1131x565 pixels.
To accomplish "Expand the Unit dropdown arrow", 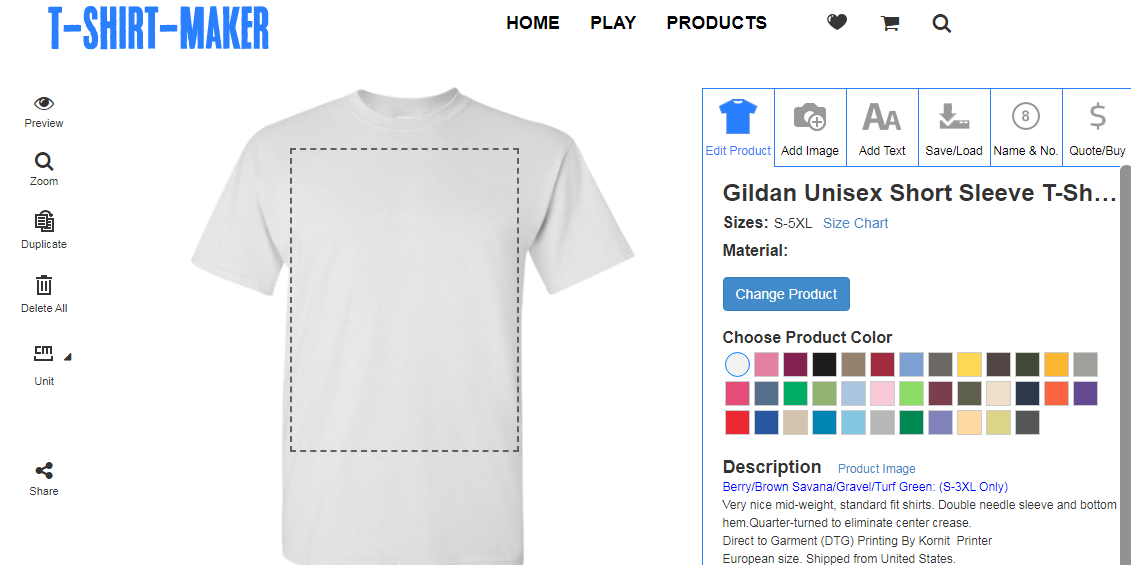I will click(68, 356).
